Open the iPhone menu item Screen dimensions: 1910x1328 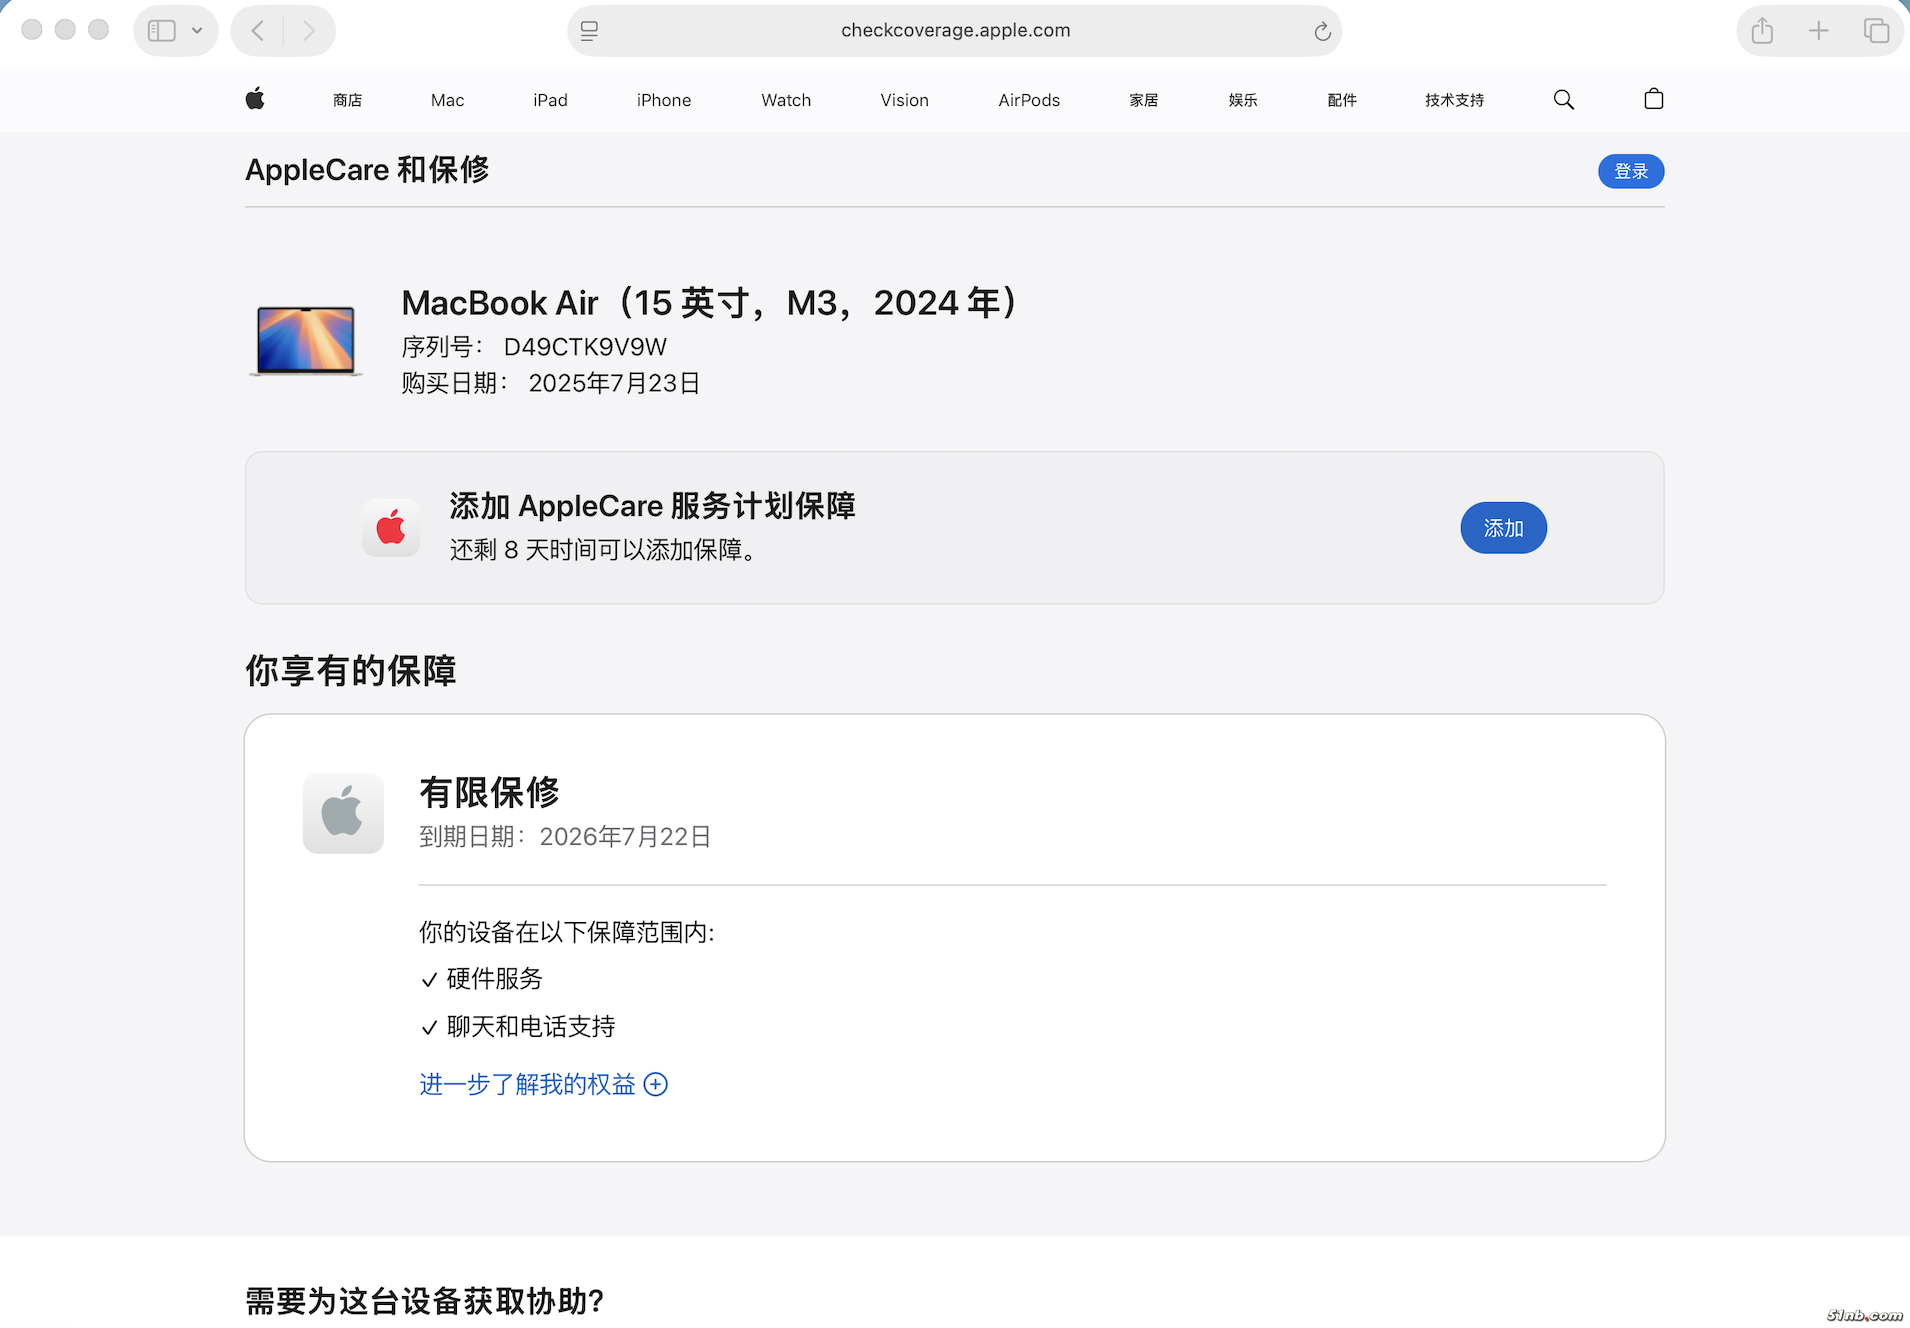point(663,100)
